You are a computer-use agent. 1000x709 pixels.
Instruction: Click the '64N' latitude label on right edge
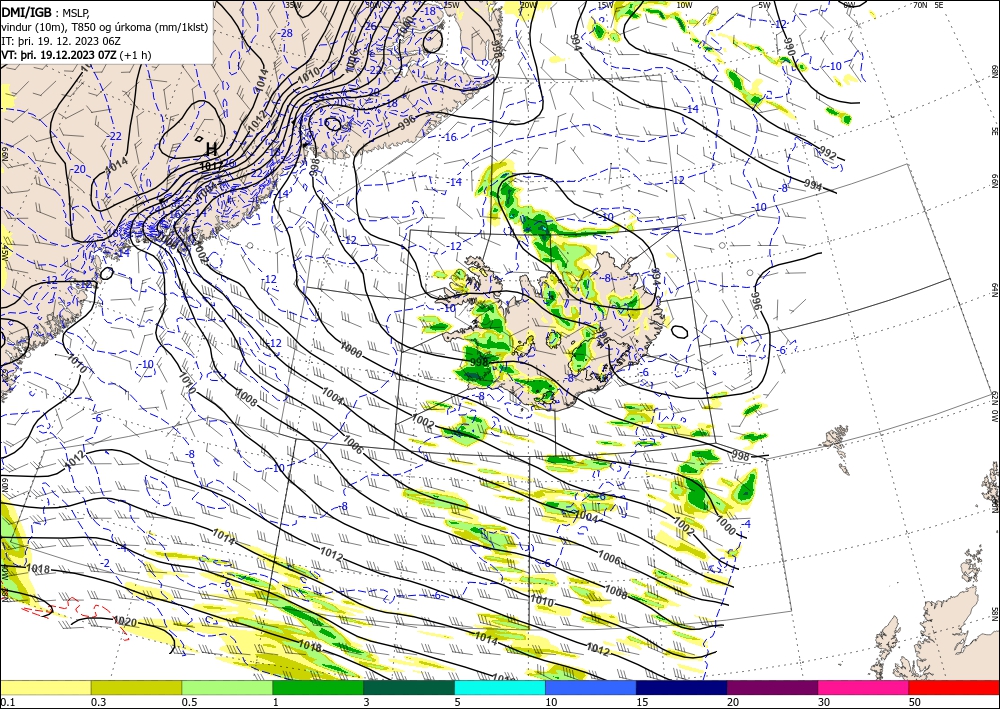pos(994,290)
